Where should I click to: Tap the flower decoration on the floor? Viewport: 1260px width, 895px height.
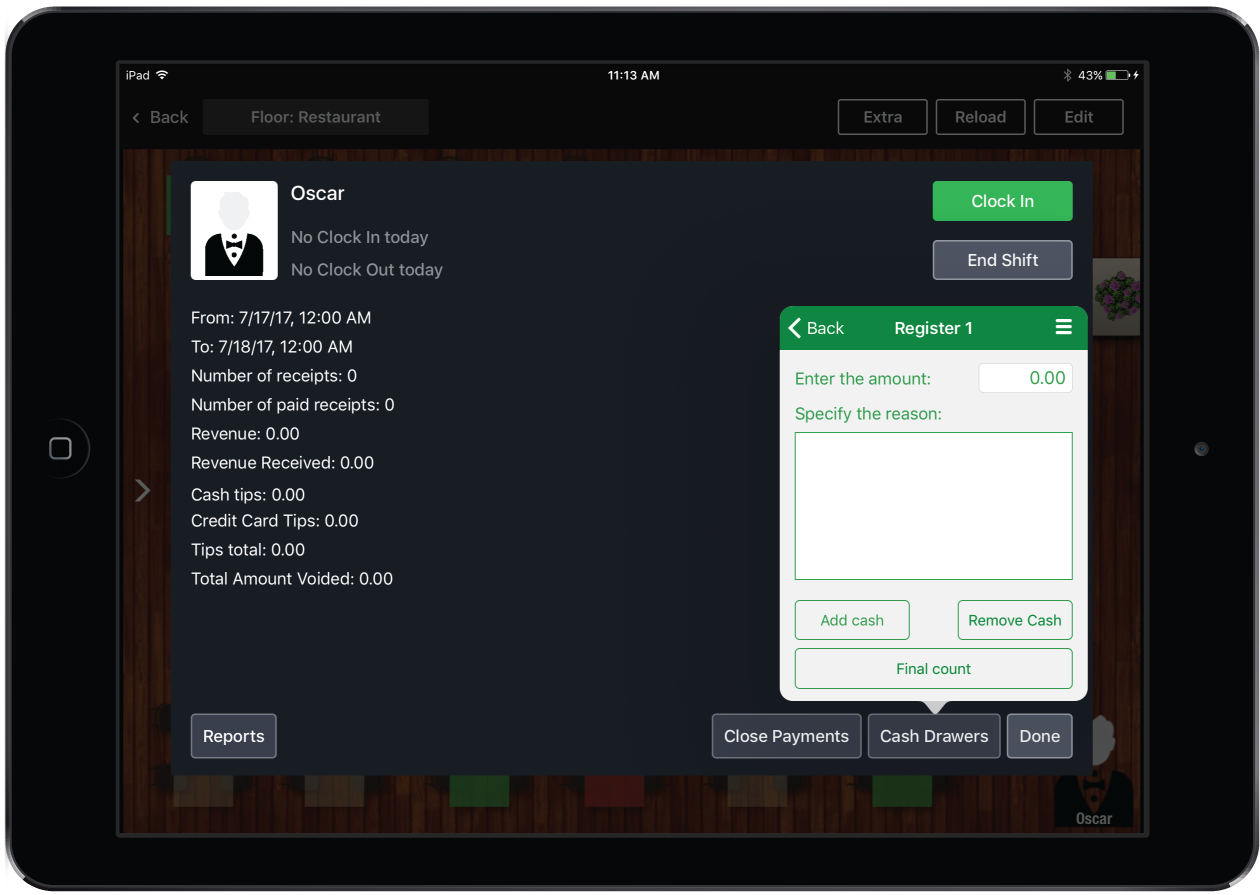[1116, 297]
